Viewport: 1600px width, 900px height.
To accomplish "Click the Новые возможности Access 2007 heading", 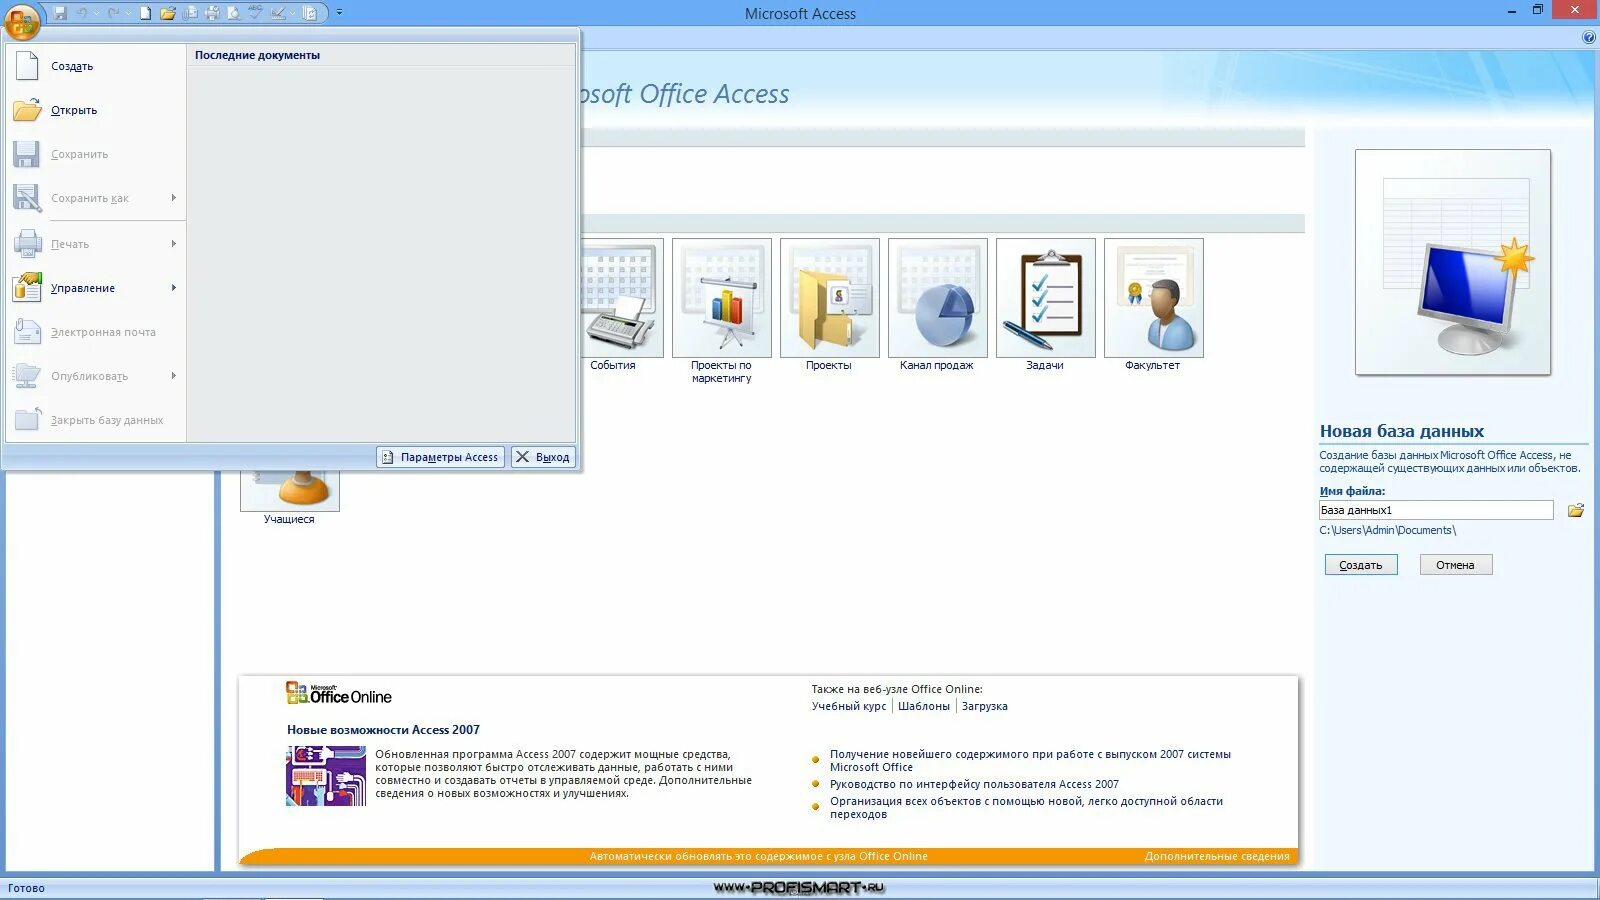I will (383, 730).
